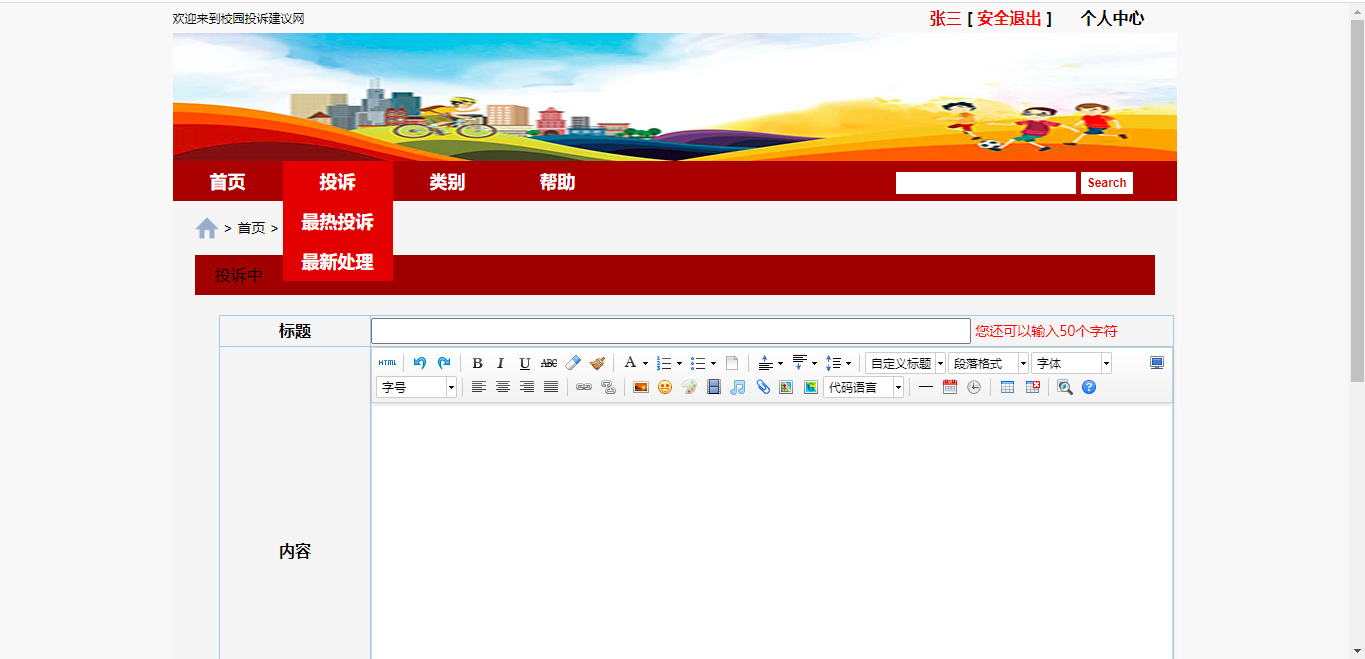Go to 个人中心 personal center
Screen dimensions: 1365x659
tap(1112, 18)
